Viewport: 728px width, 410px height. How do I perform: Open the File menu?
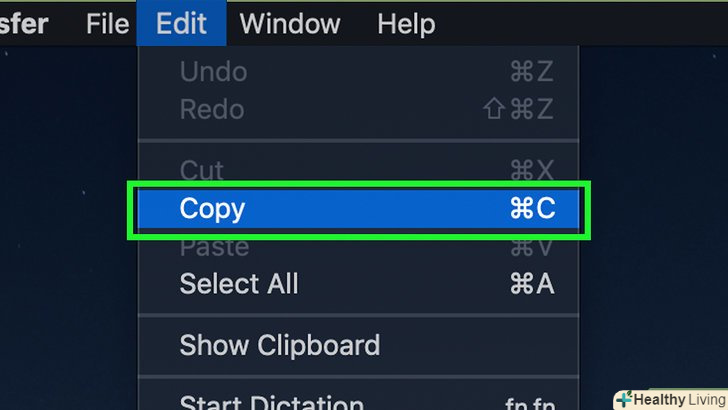(x=107, y=22)
